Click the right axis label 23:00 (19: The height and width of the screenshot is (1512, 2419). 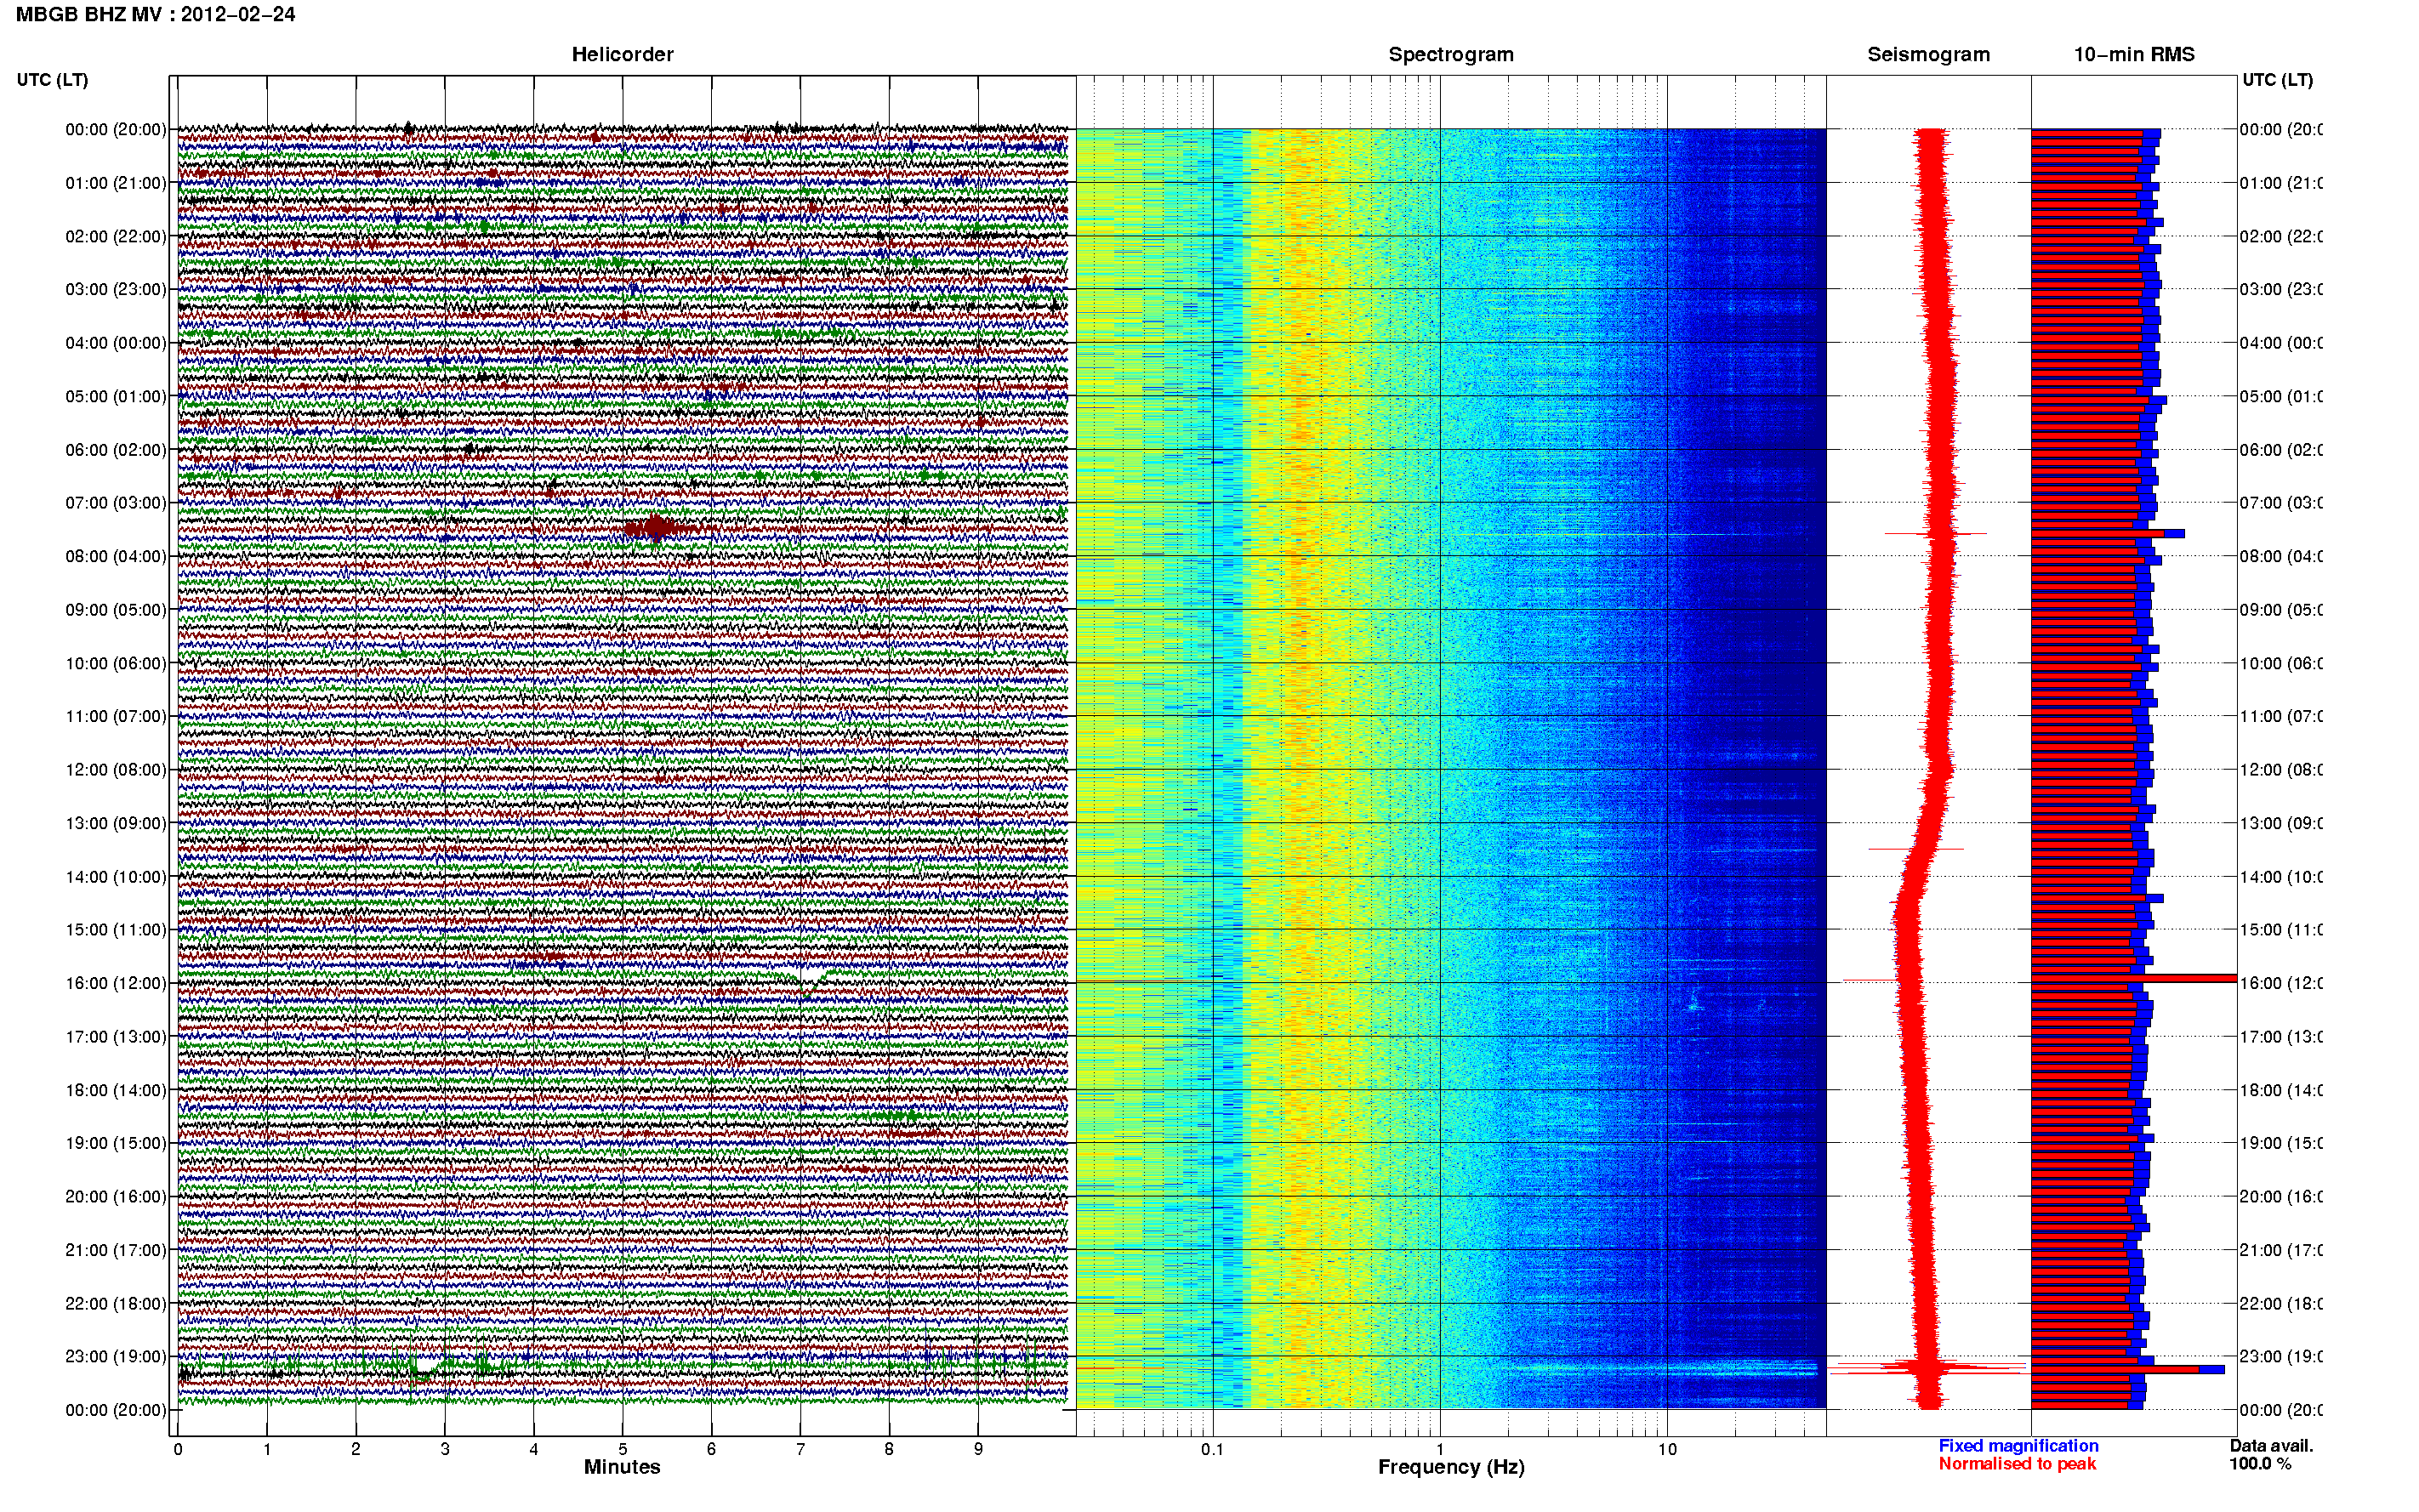pos(2280,1356)
